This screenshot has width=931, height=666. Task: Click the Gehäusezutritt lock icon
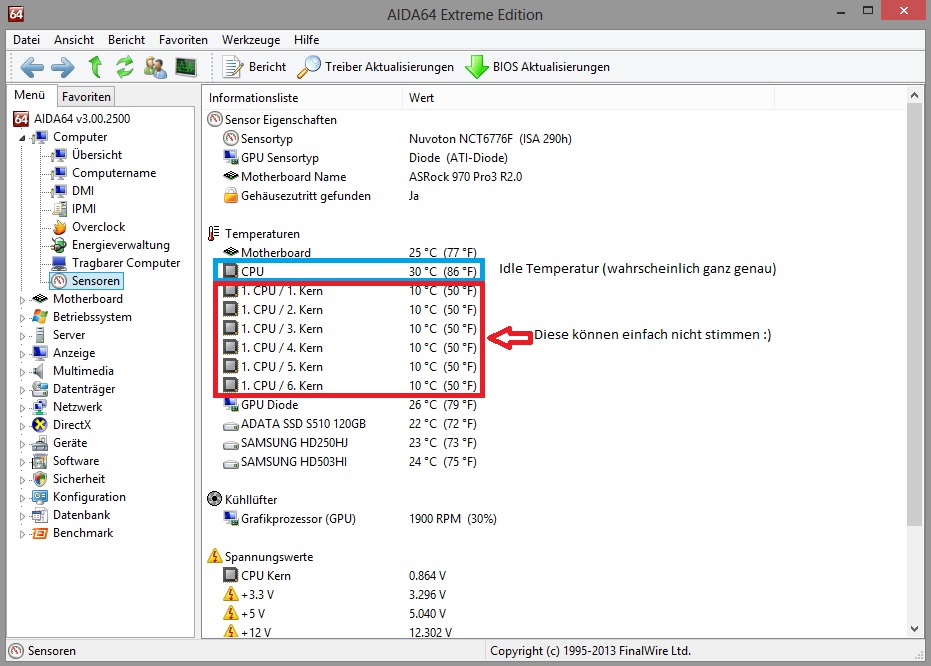point(230,195)
